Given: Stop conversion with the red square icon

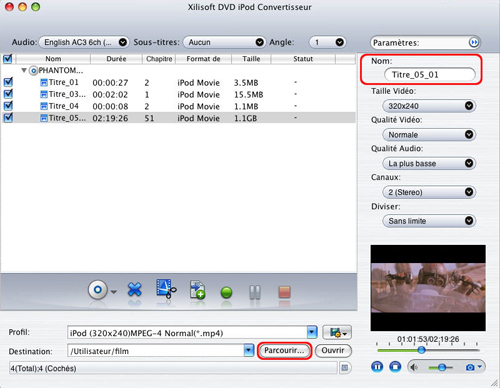Looking at the screenshot, I should [x=284, y=292].
